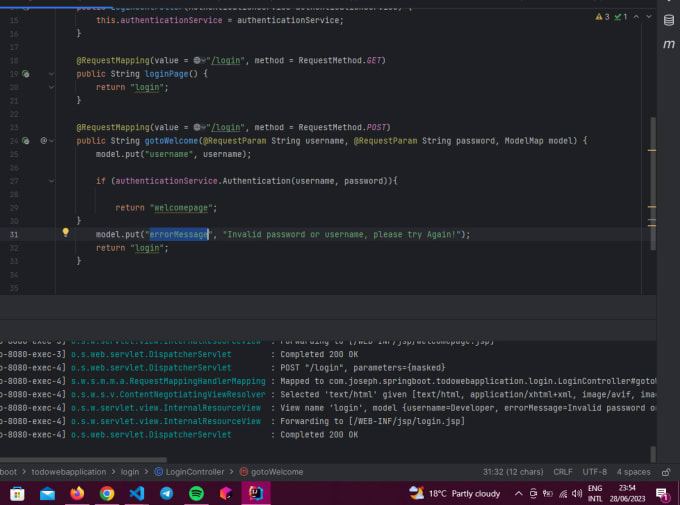Open Spotify from the taskbar

[196, 493]
